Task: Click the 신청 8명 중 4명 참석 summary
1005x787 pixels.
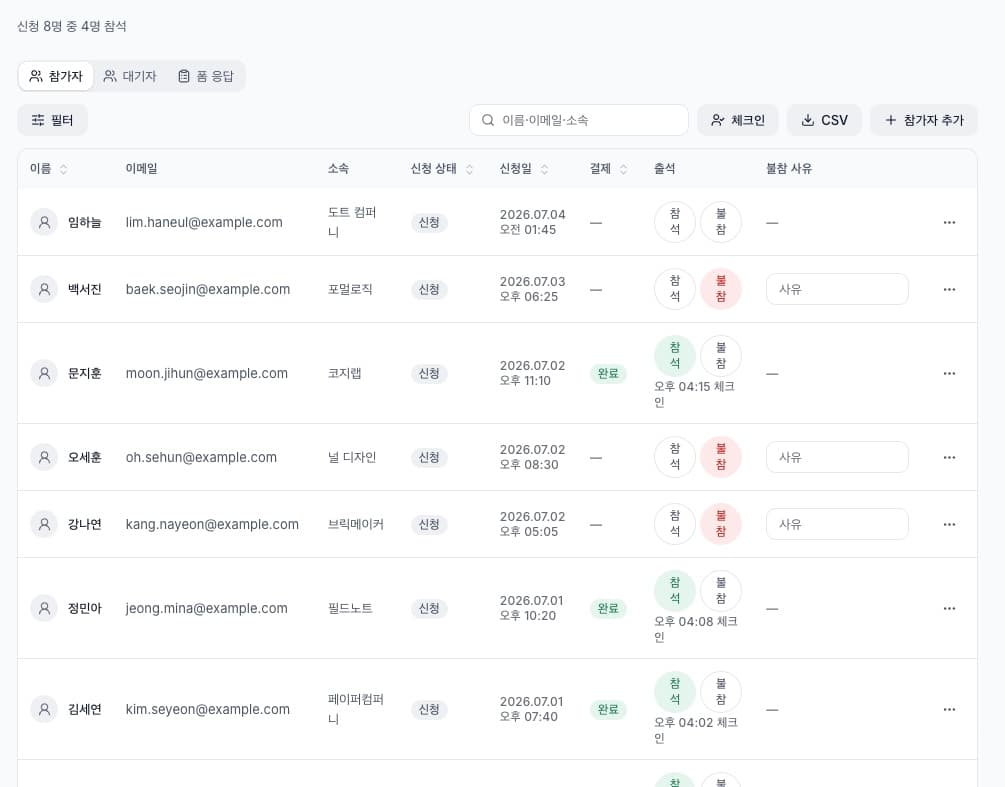Action: coord(72,26)
